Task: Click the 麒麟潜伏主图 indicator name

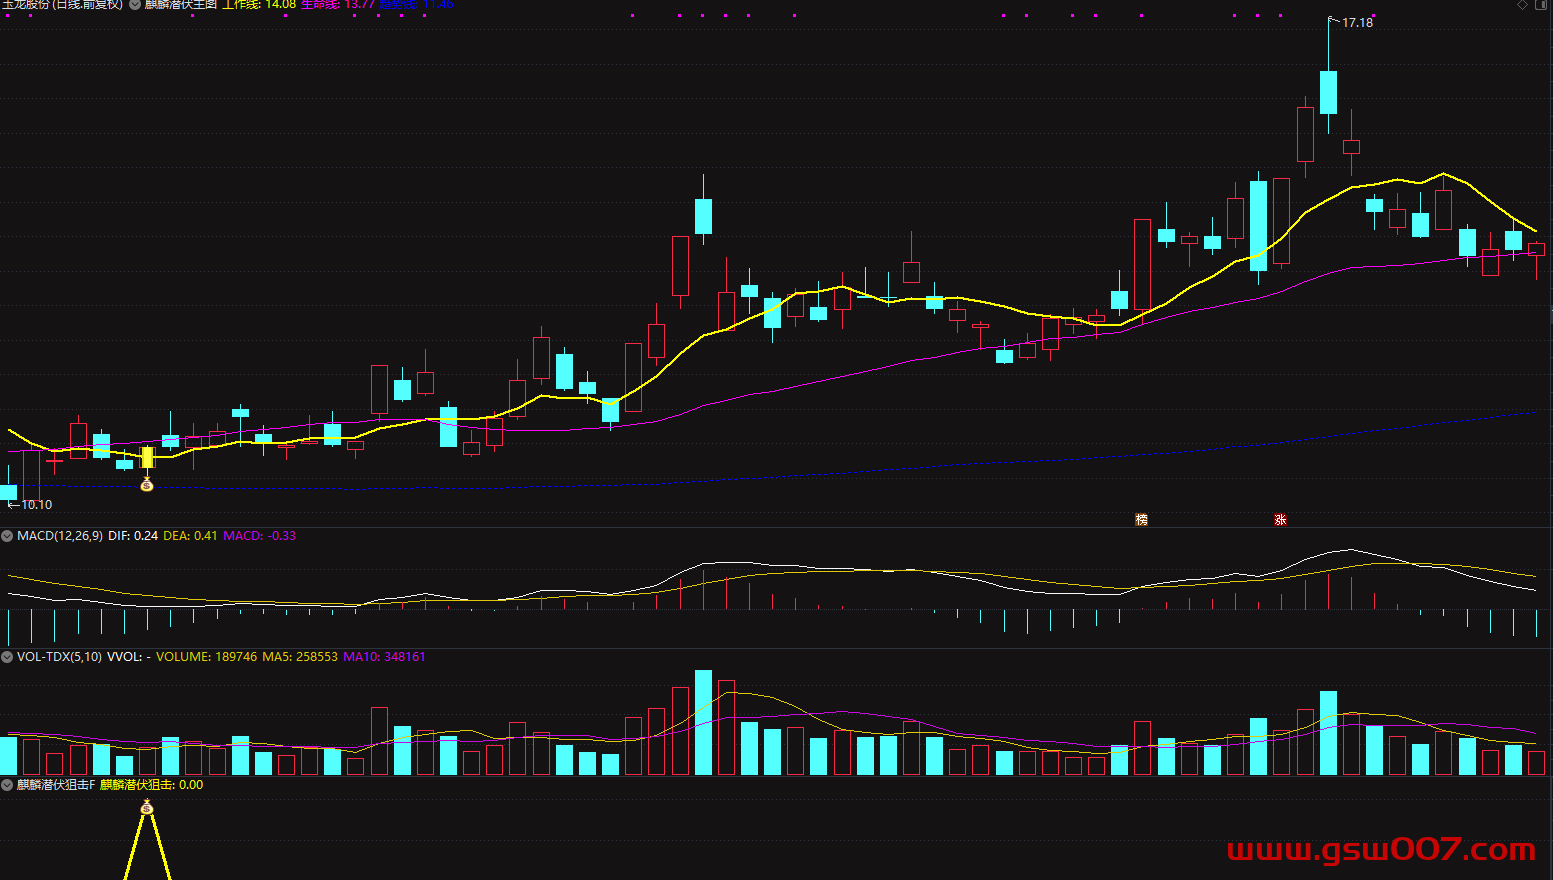Action: (181, 4)
